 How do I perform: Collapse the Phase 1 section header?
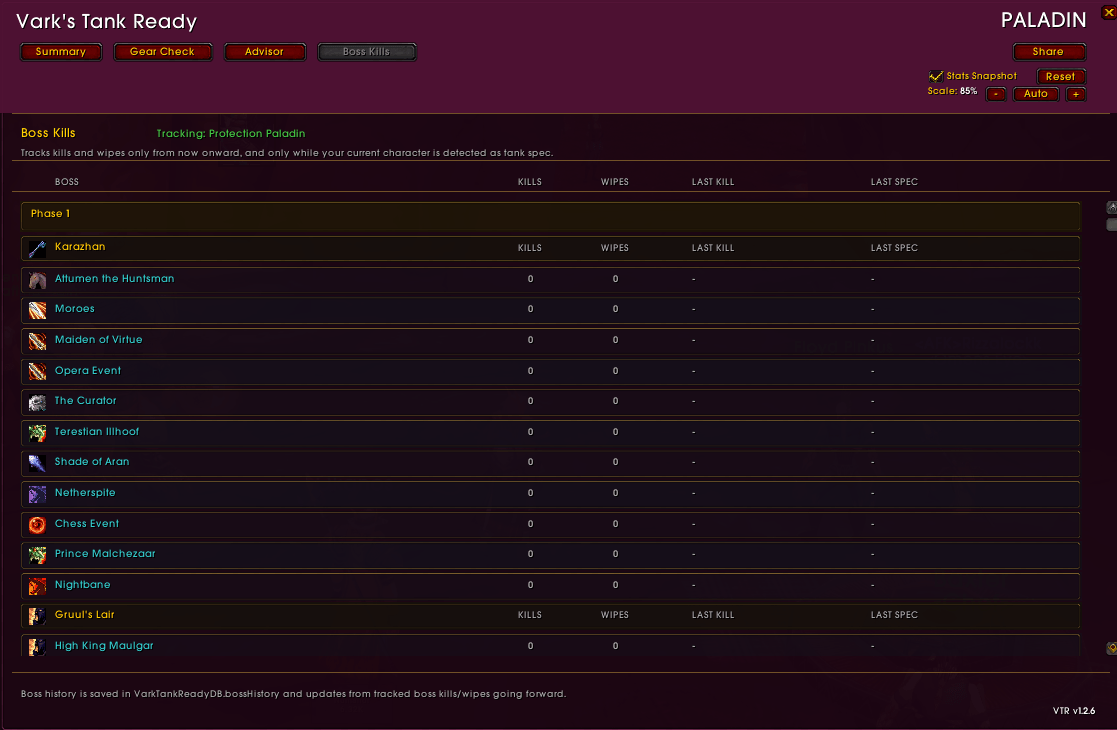(x=551, y=215)
